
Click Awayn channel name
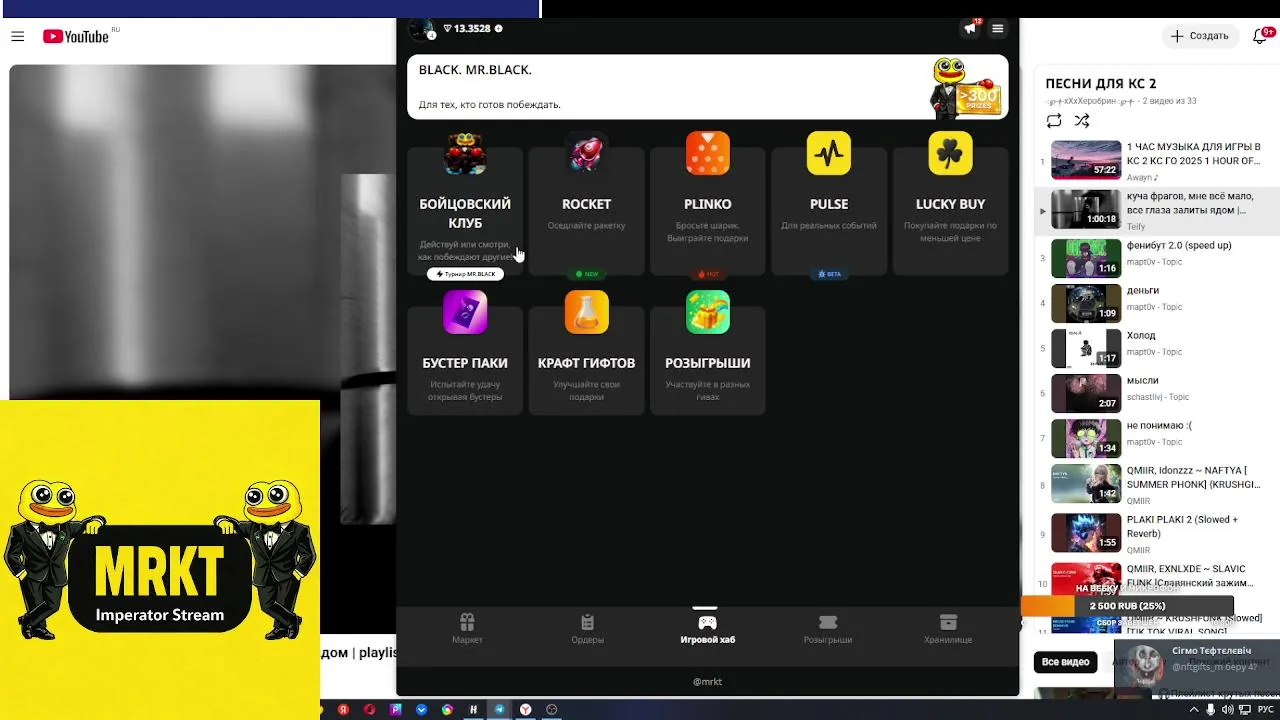click(1142, 177)
